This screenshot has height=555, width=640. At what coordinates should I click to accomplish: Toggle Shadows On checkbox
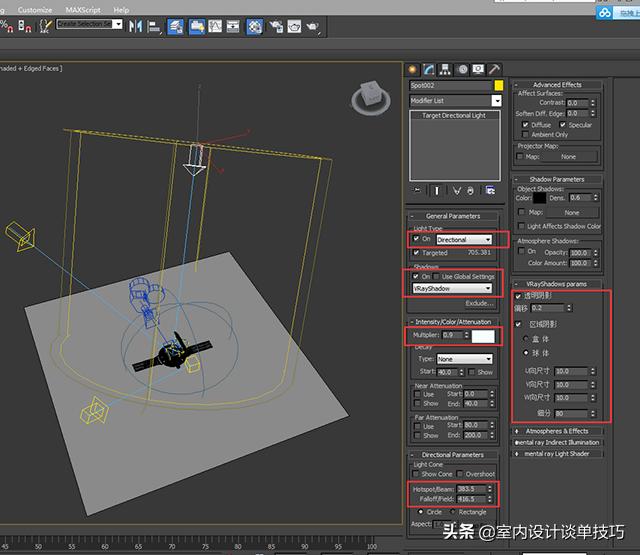coord(416,276)
